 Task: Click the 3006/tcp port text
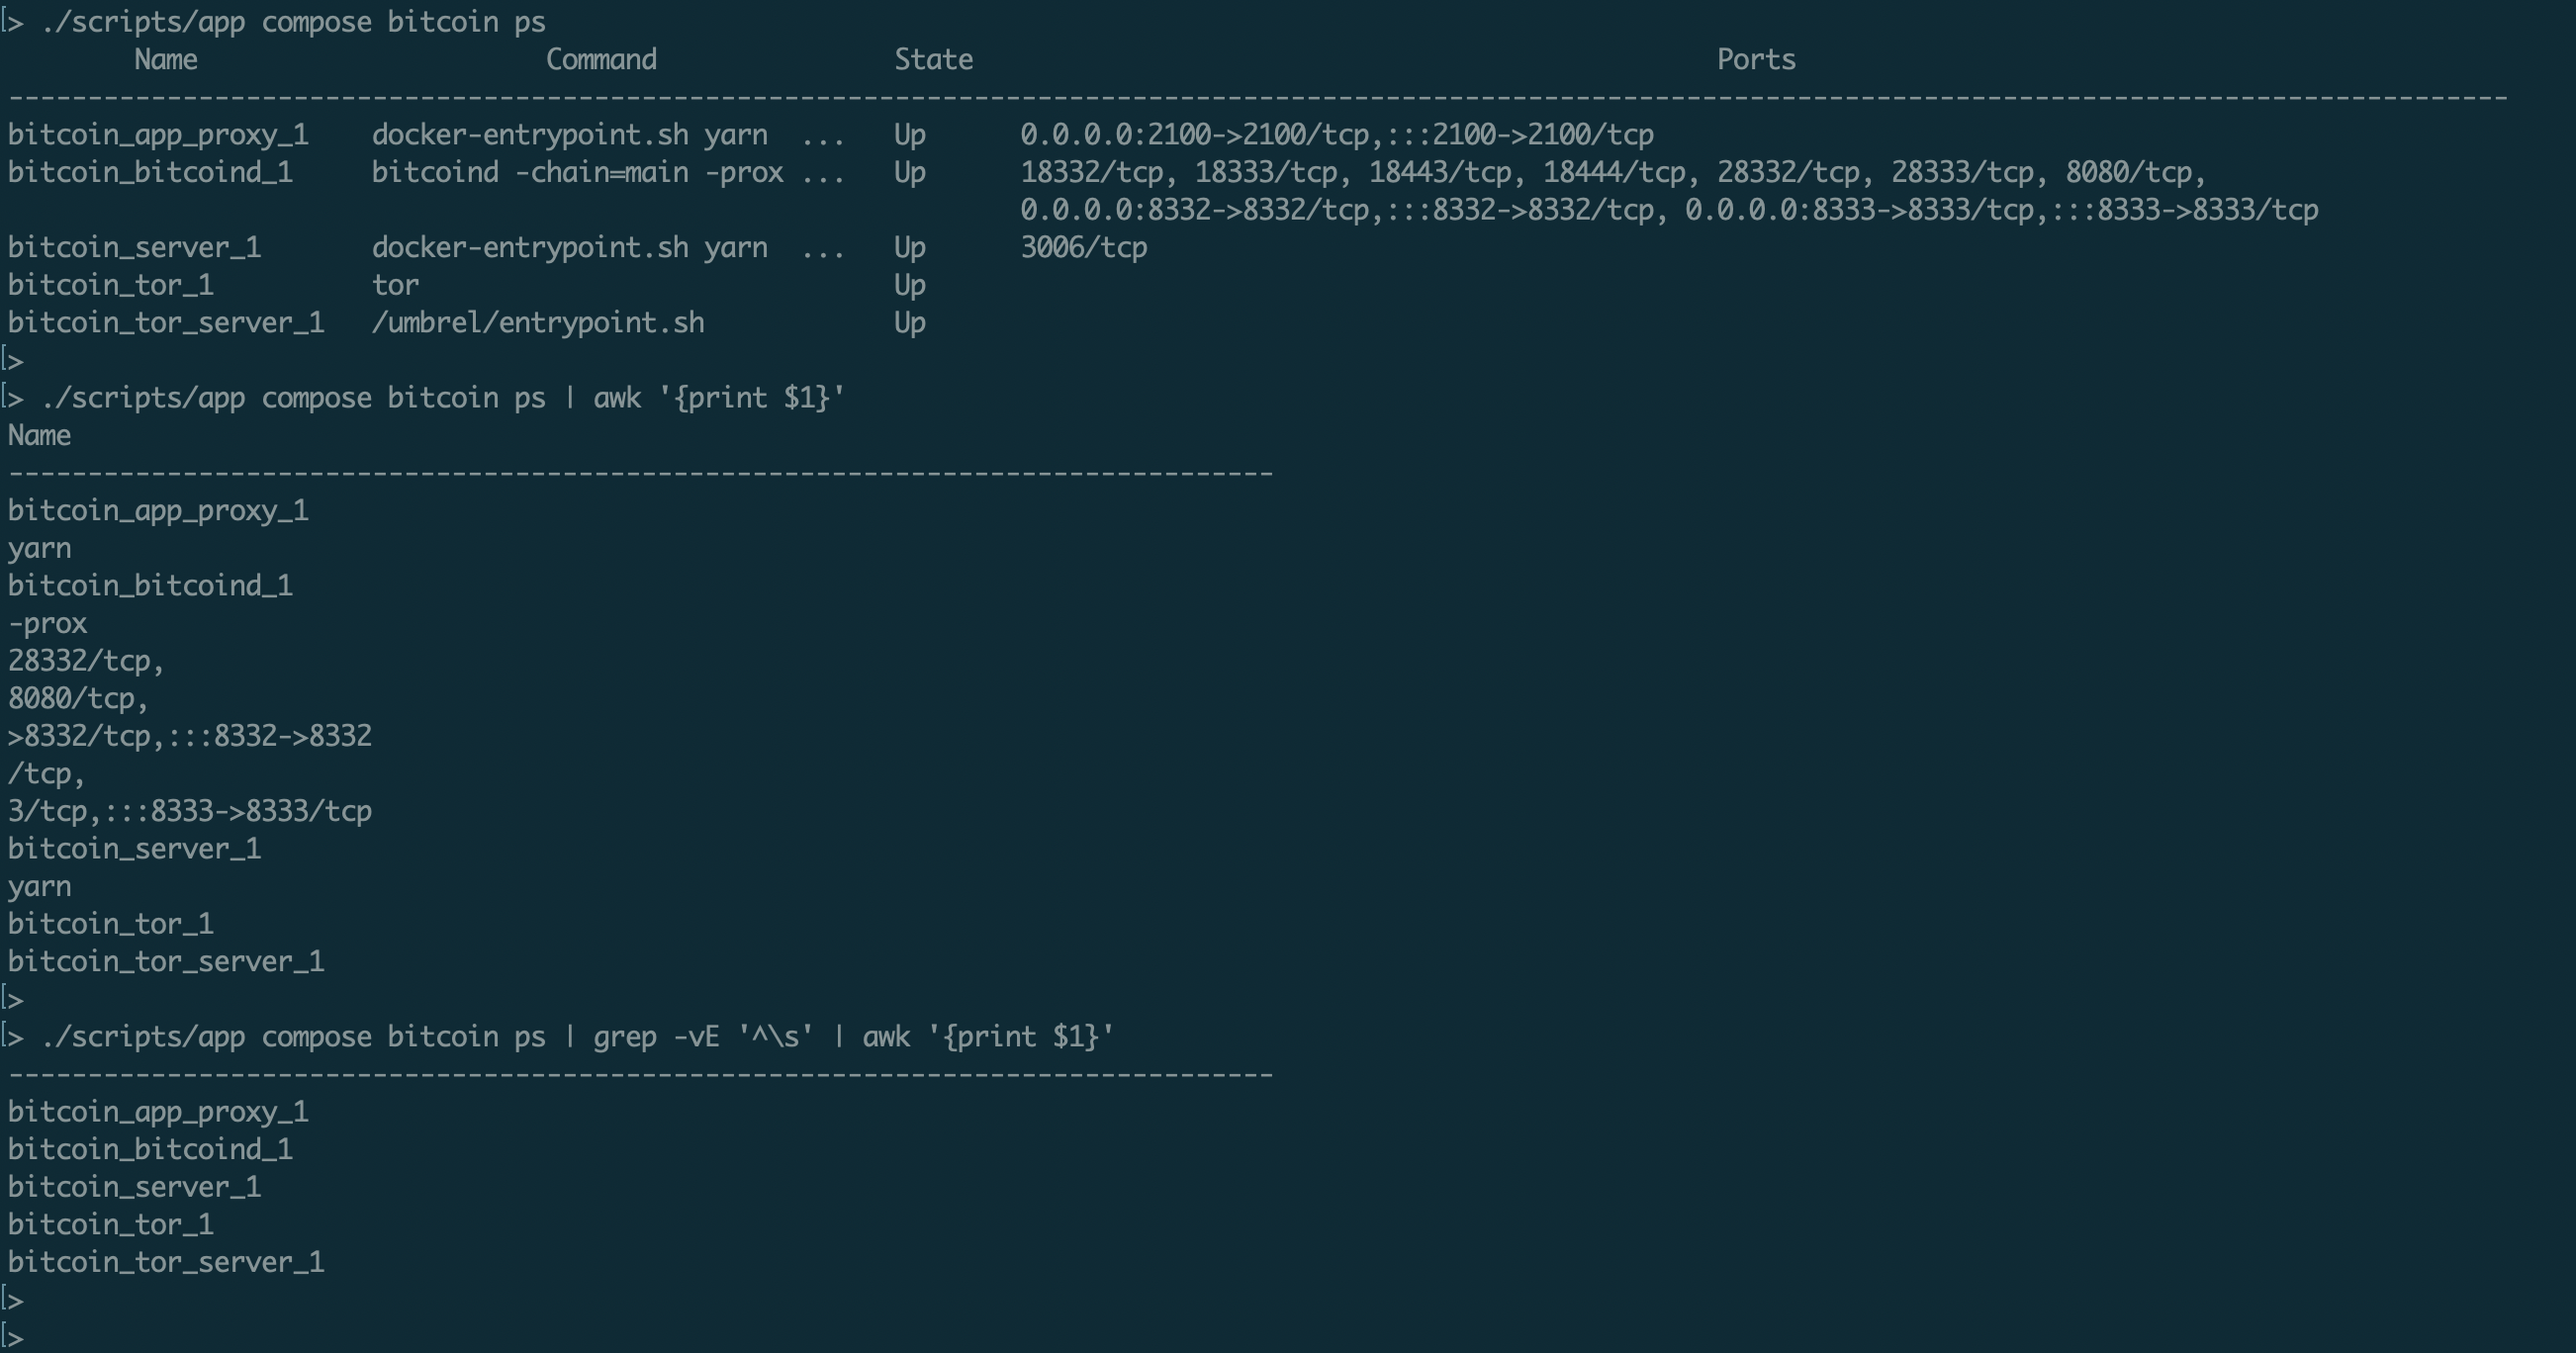point(1083,248)
